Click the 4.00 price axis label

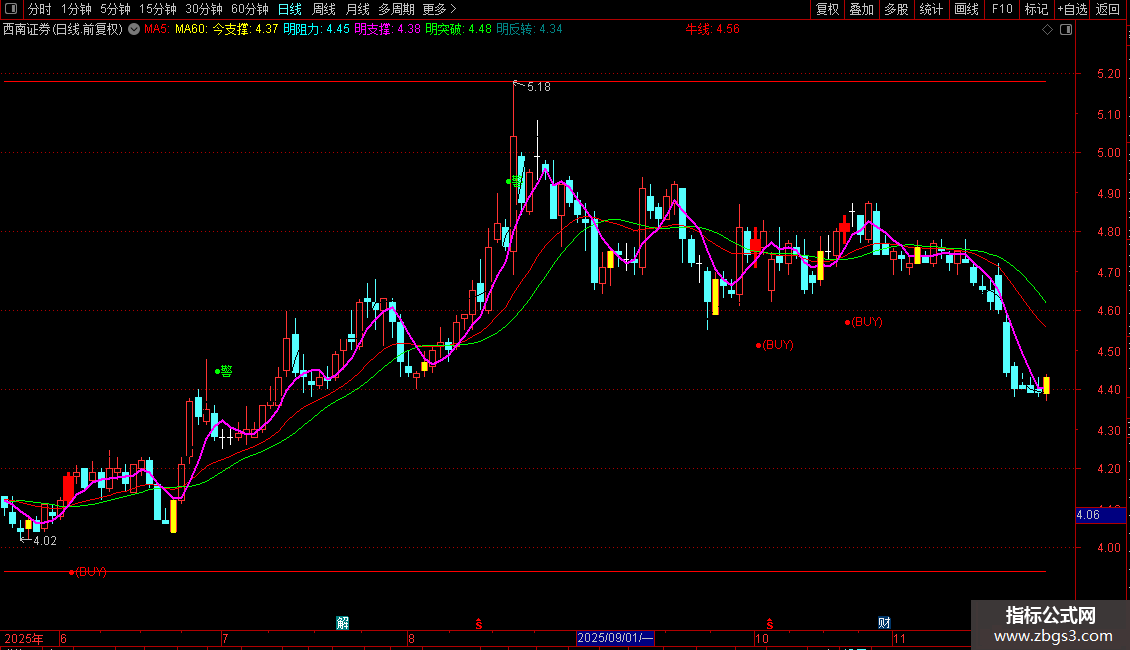1108,548
